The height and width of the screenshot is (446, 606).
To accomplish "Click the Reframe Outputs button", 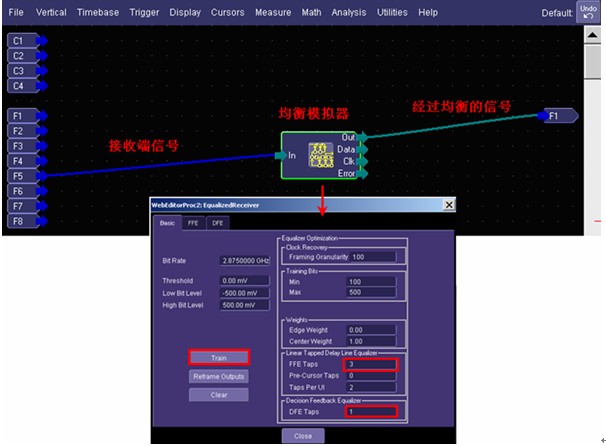I will [x=217, y=376].
